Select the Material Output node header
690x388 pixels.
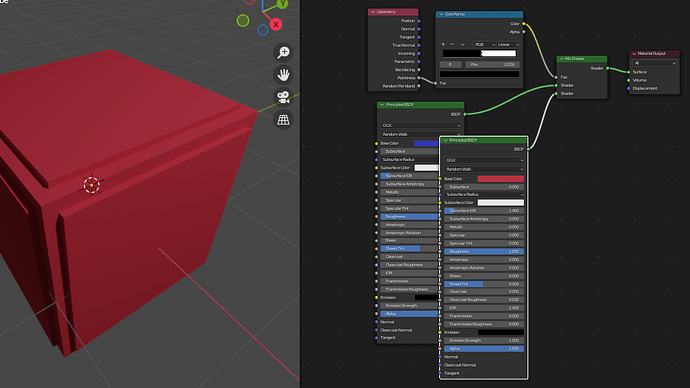pos(654,54)
